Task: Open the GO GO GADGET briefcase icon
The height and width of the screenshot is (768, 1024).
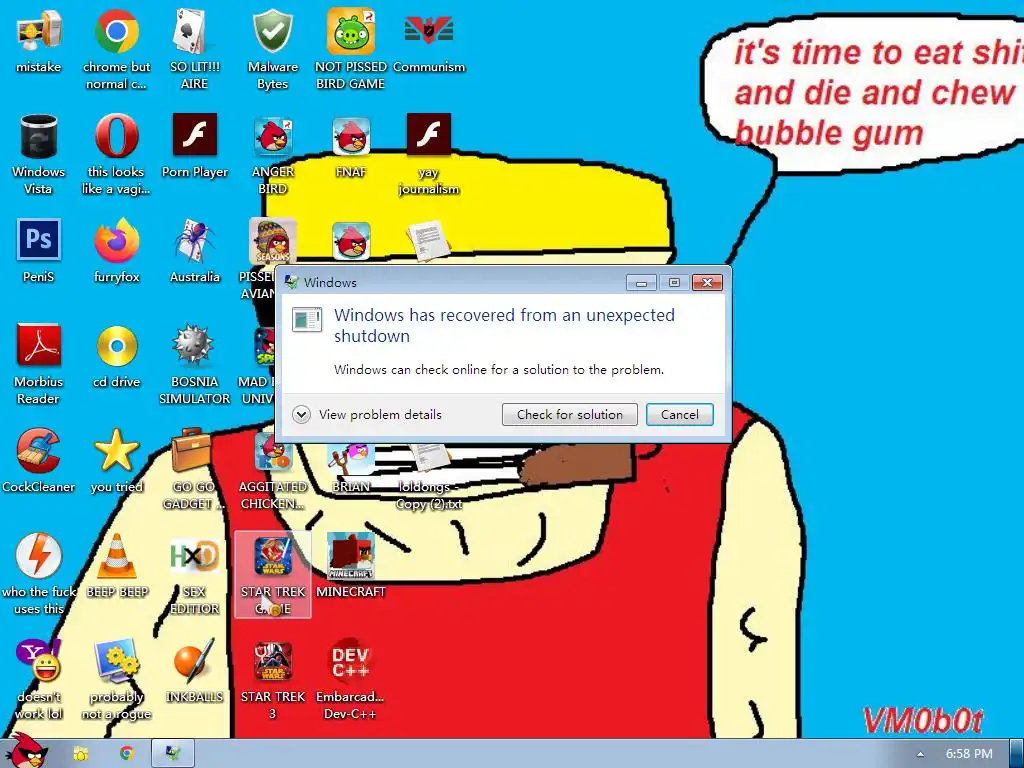Action: point(194,468)
